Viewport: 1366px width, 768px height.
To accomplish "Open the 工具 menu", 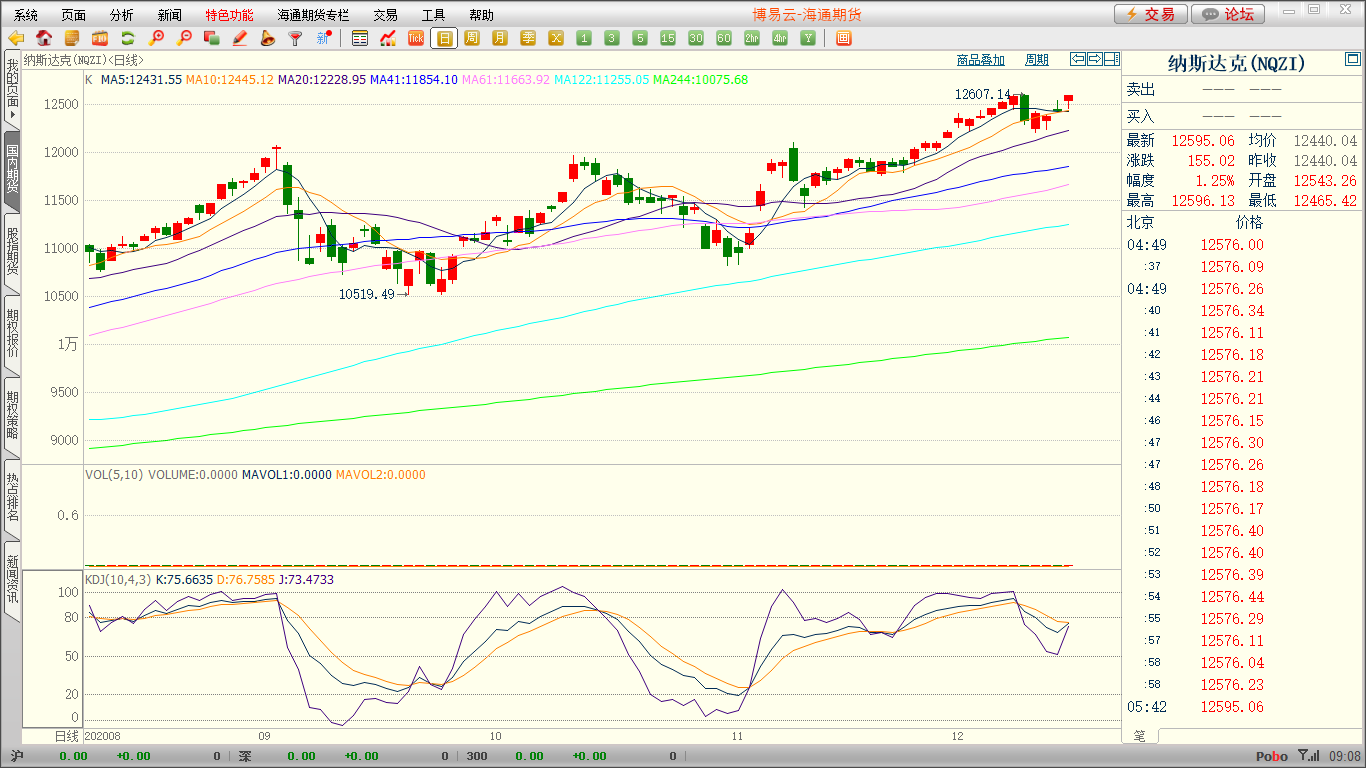I will (433, 15).
